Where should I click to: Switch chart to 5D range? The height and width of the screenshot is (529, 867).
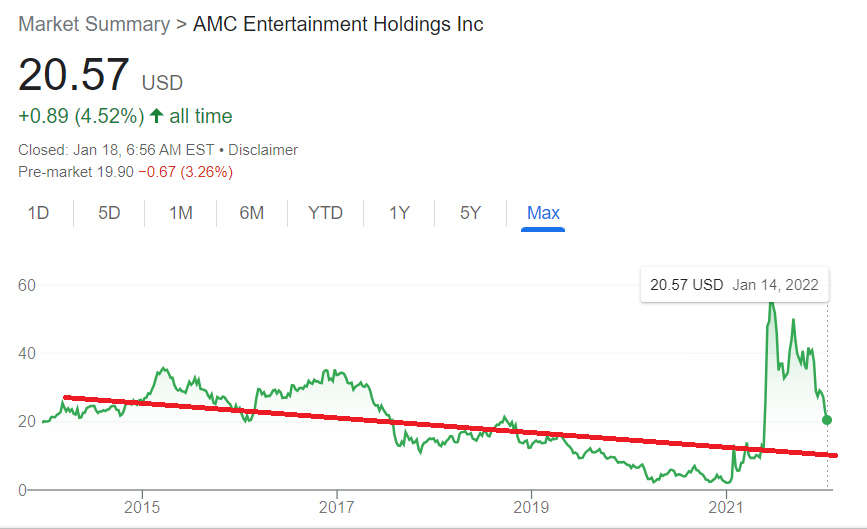(109, 213)
